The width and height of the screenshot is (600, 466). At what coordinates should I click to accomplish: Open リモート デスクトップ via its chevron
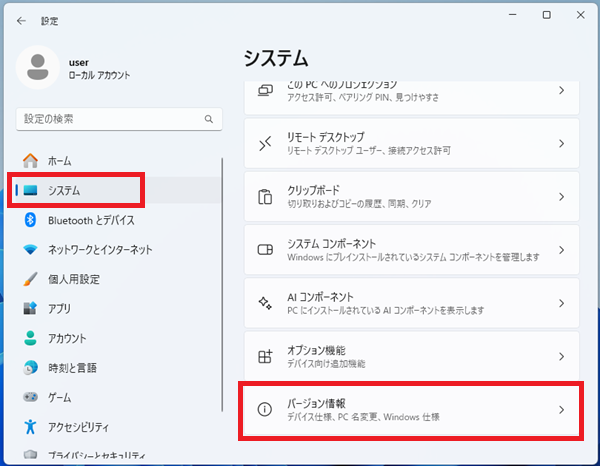(x=561, y=143)
